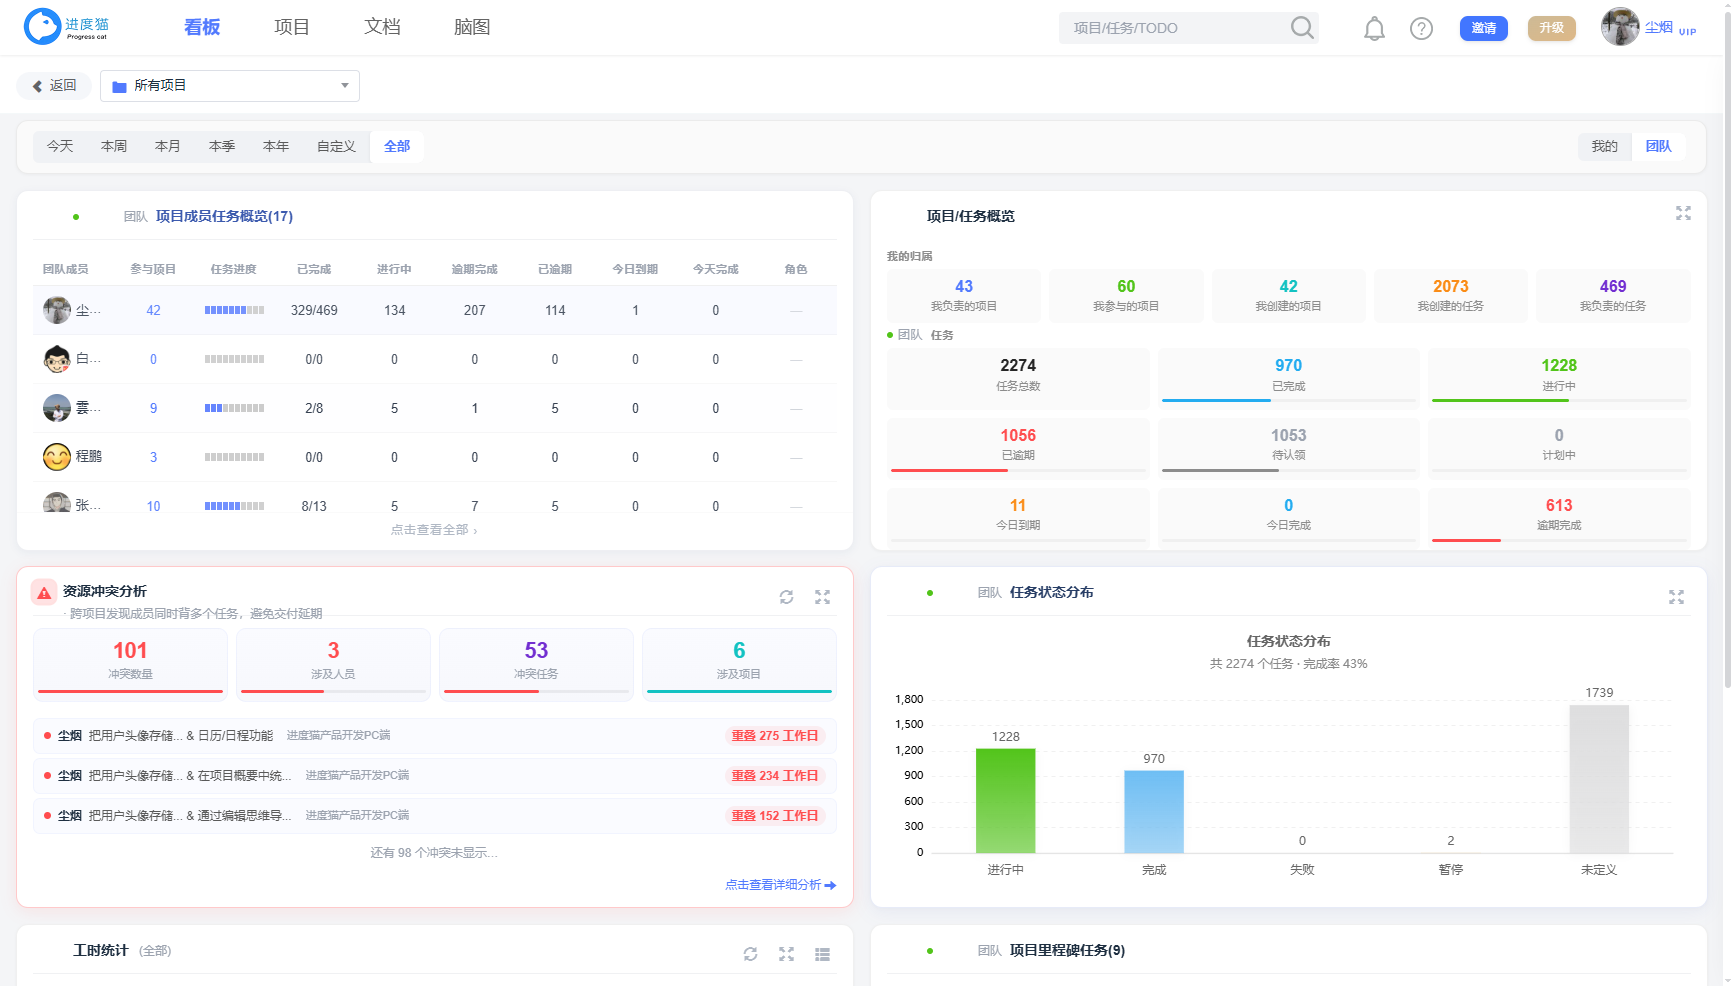Click the green dot beside 任务状态分布
The height and width of the screenshot is (986, 1733).
click(x=930, y=593)
